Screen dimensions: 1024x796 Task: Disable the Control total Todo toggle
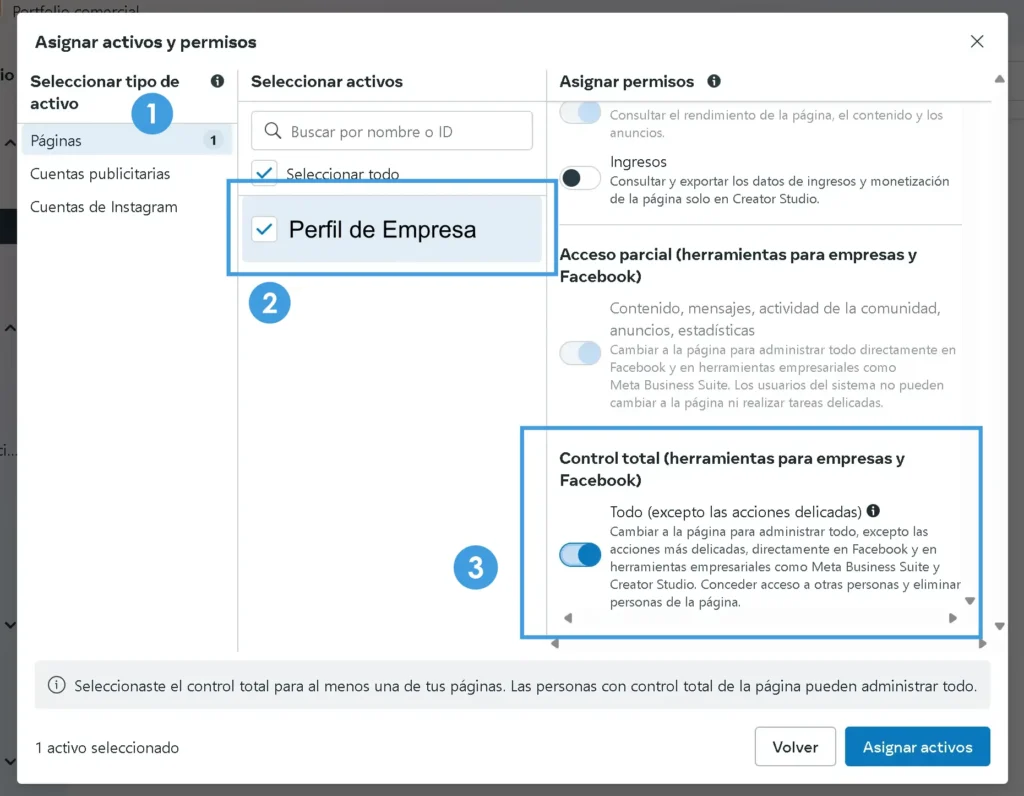click(580, 555)
